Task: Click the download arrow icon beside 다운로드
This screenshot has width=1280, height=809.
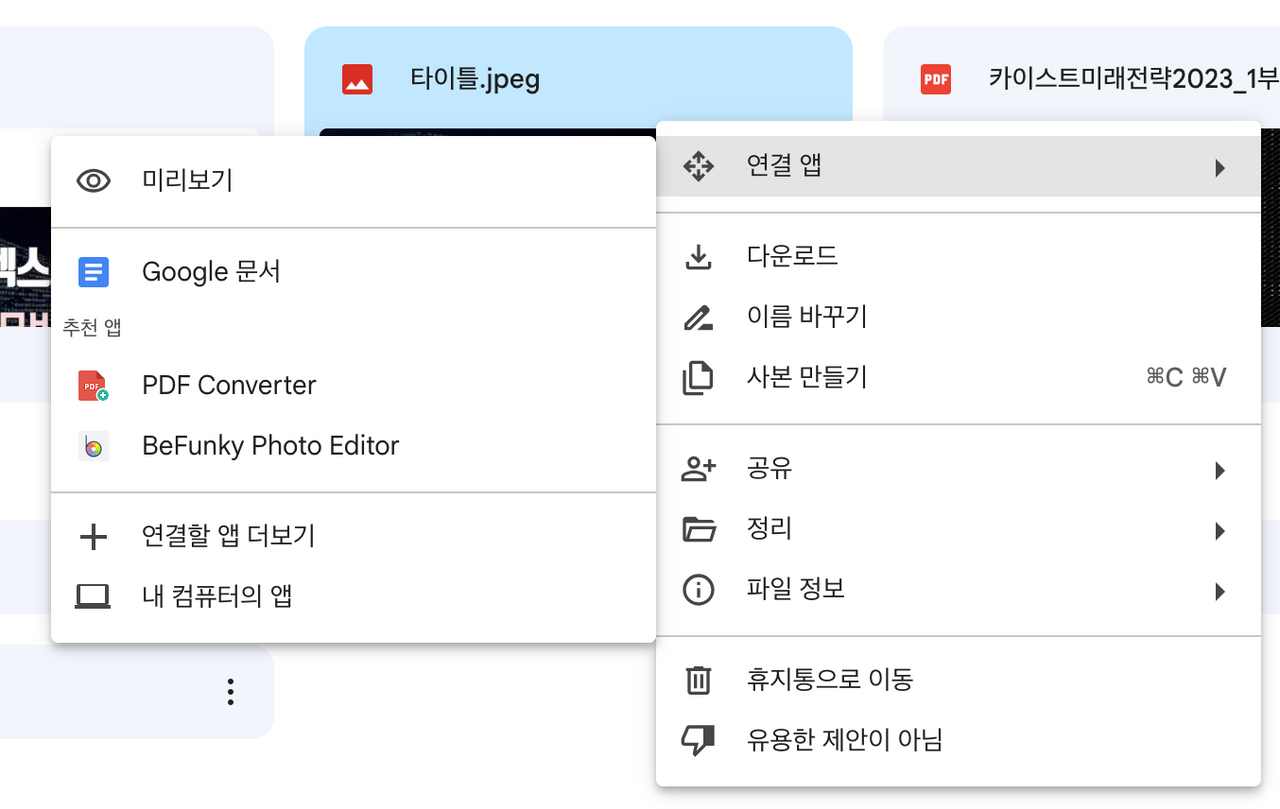Action: [698, 257]
